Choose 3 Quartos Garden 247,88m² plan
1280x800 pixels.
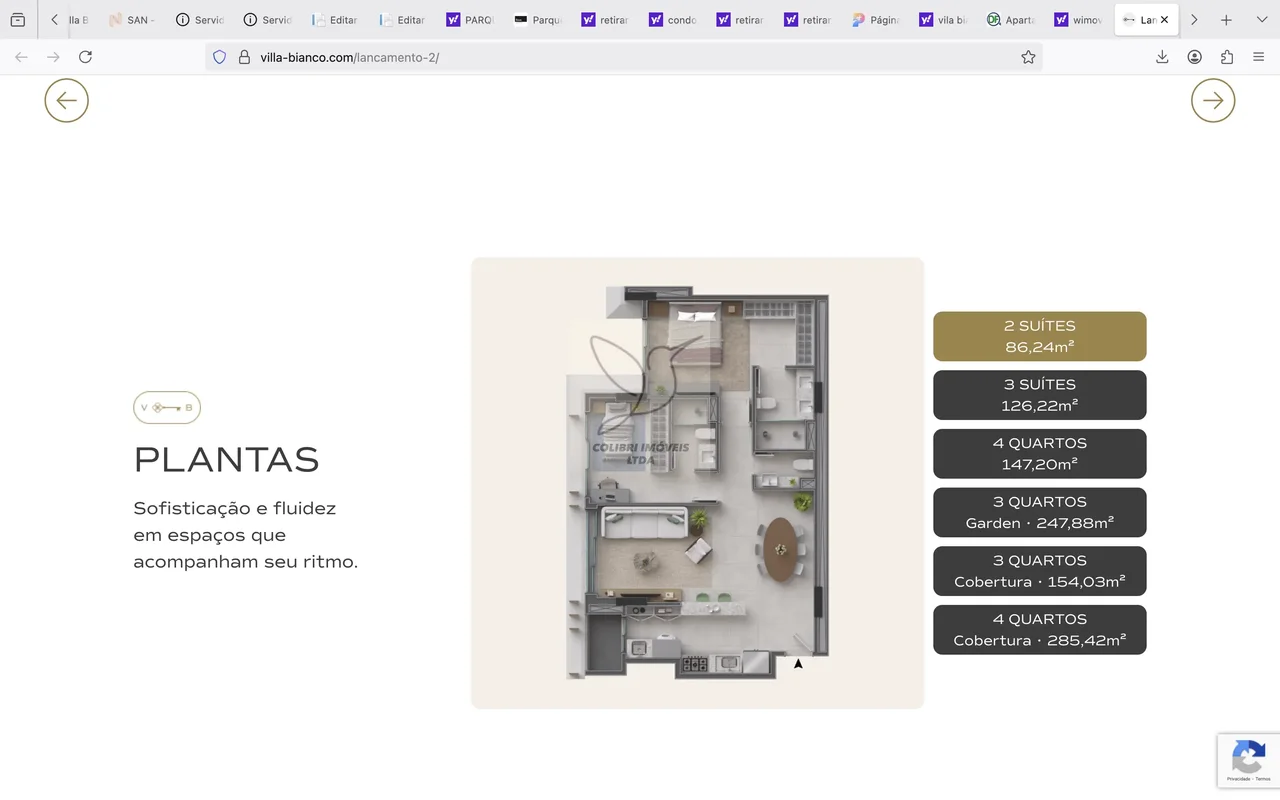click(x=1039, y=512)
